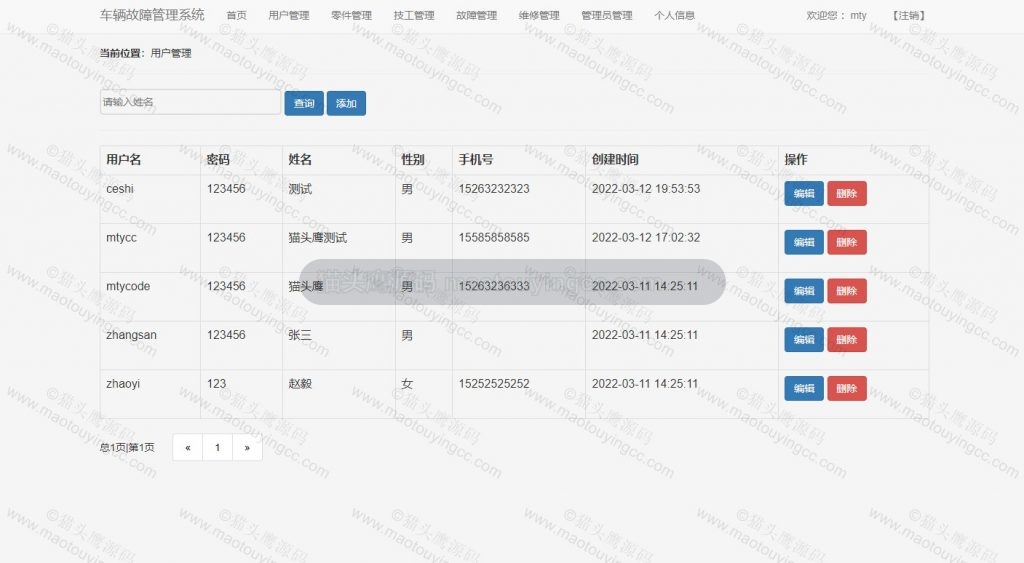
Task: Focus the 请输入姓名 search field
Action: [x=190, y=102]
